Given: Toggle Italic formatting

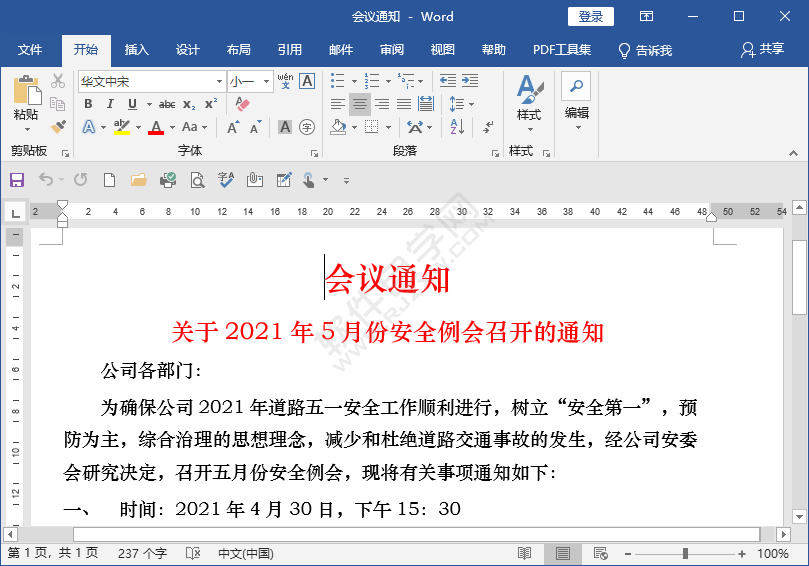Looking at the screenshot, I should pyautogui.click(x=110, y=104).
